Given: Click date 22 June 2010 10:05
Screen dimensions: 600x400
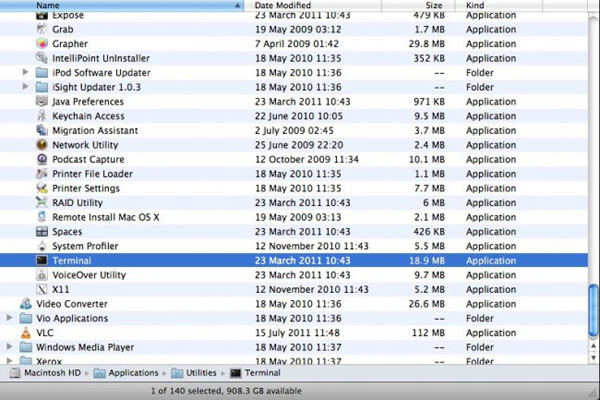Looking at the screenshot, I should [x=299, y=116].
